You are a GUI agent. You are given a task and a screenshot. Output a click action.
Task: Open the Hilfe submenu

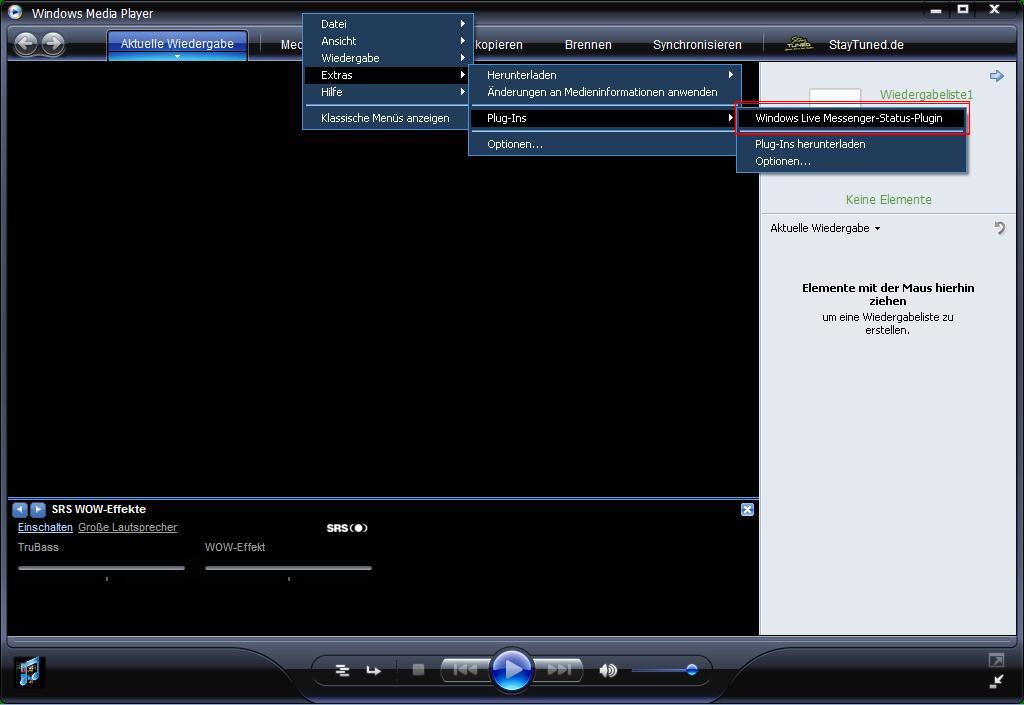[x=388, y=92]
